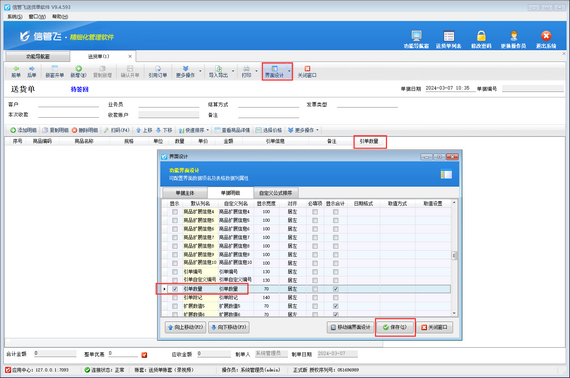
Task: Click 添加明细 green add icon
Action: pos(13,130)
